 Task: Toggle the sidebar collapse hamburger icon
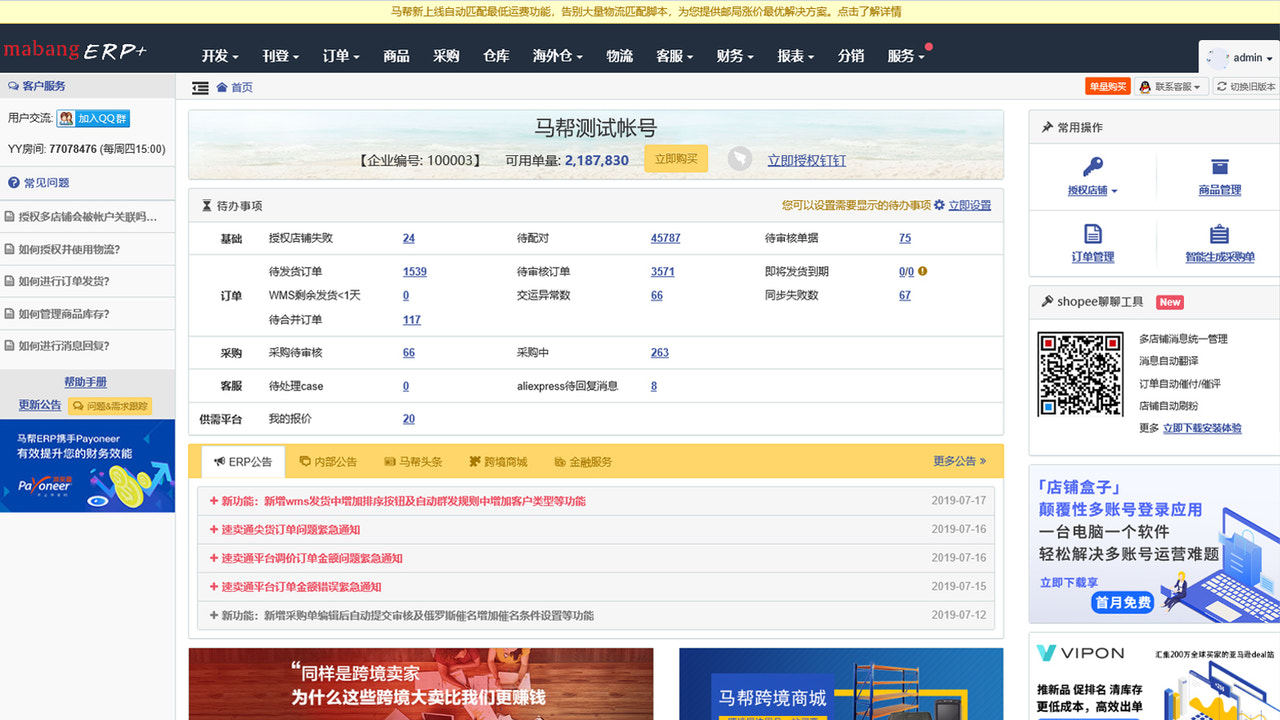coord(200,88)
